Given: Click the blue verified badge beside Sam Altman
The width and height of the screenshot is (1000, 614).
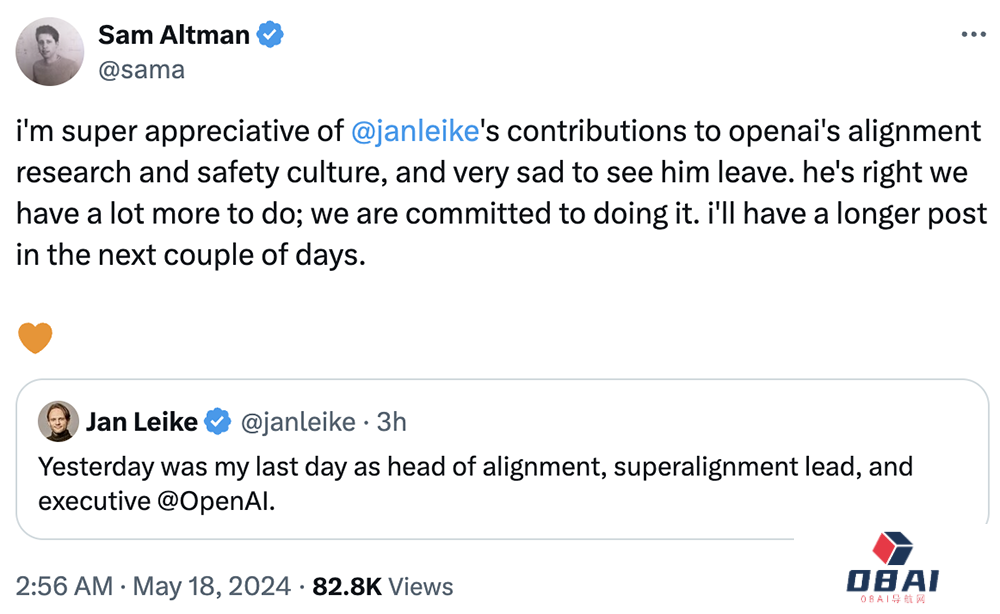Looking at the screenshot, I should click(x=270, y=34).
